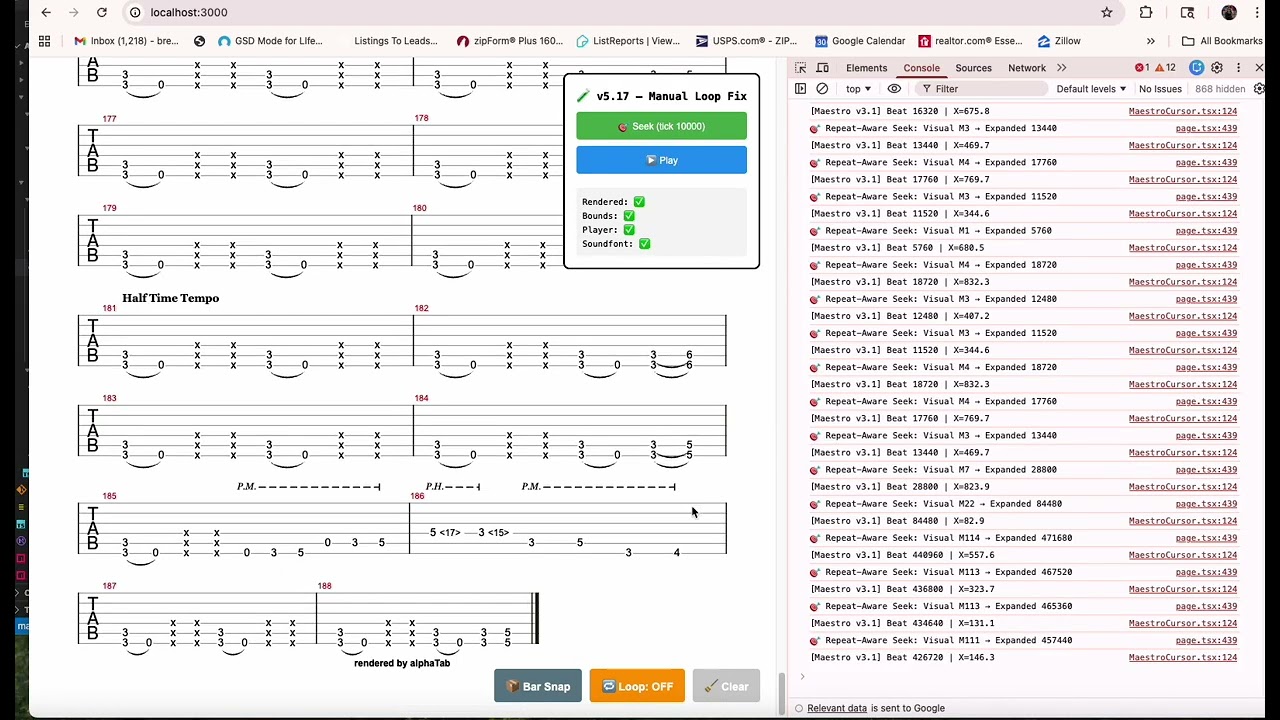Open the GSD Mode for Life bookmark
1280x720 pixels.
click(x=270, y=41)
